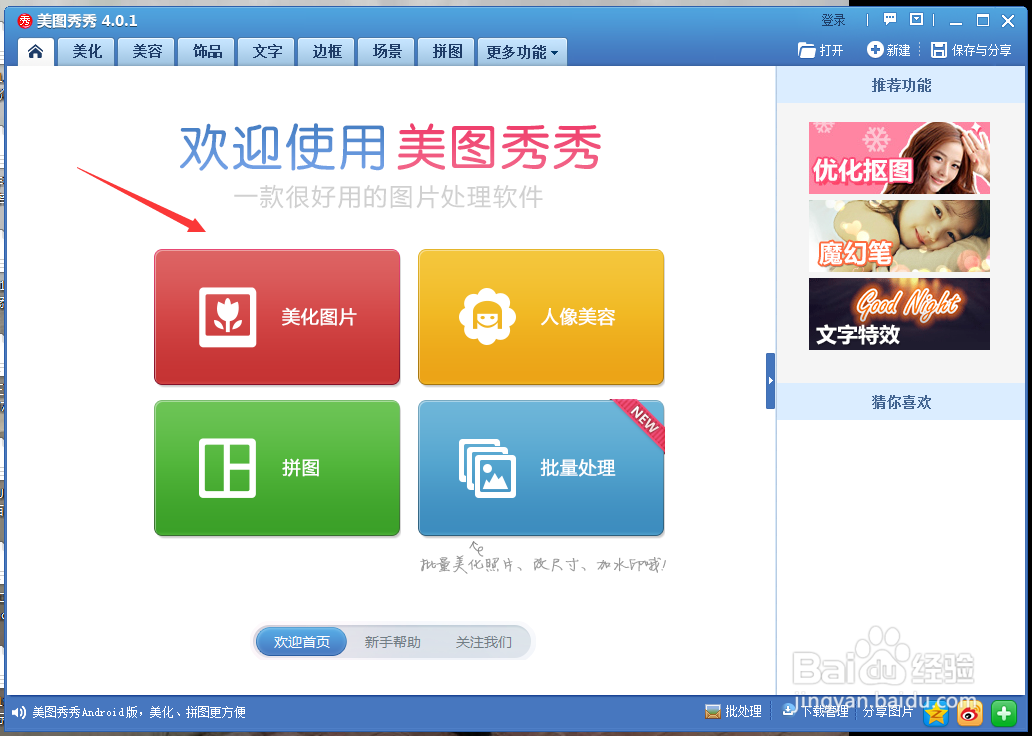Click the tulip picture icon in 美化图片
This screenshot has height=736, width=1032.
click(228, 317)
